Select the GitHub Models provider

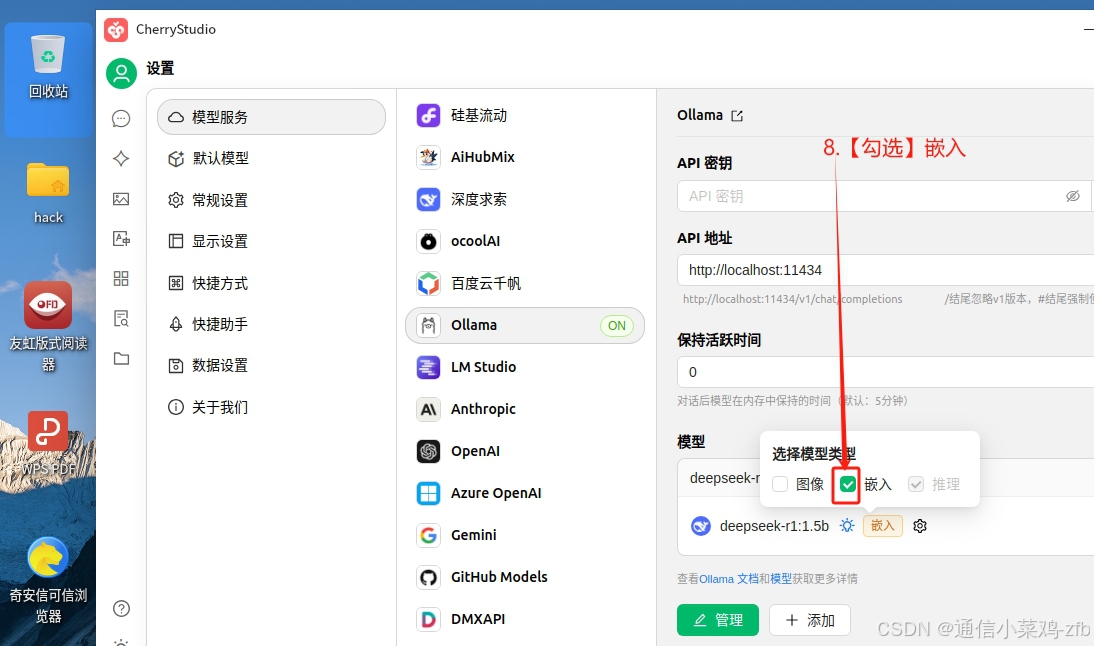click(525, 577)
